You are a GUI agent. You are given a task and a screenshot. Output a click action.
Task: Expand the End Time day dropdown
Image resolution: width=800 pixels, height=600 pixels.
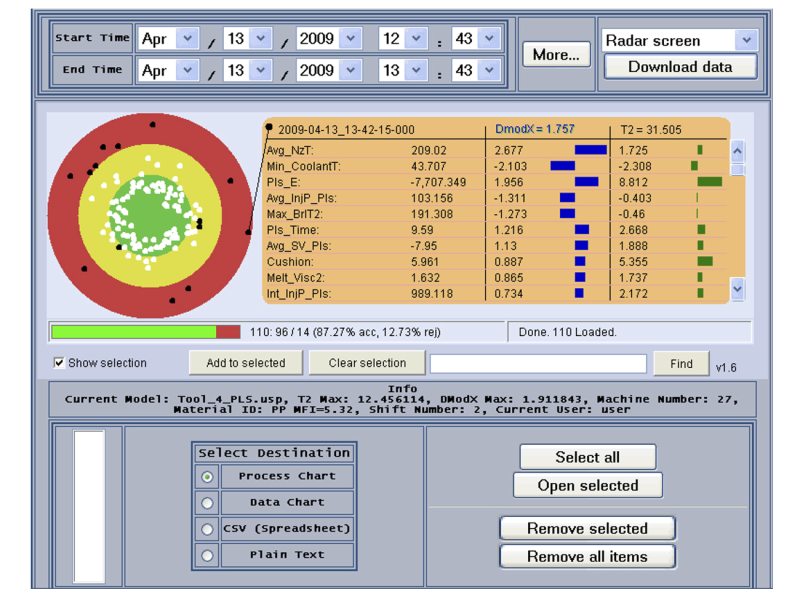point(262,70)
